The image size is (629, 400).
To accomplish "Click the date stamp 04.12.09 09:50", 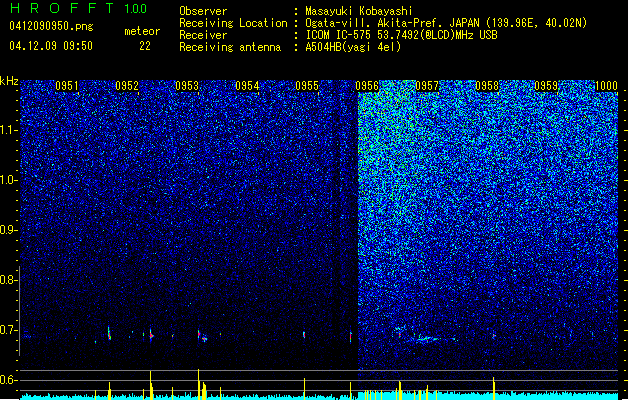I will [x=51, y=46].
